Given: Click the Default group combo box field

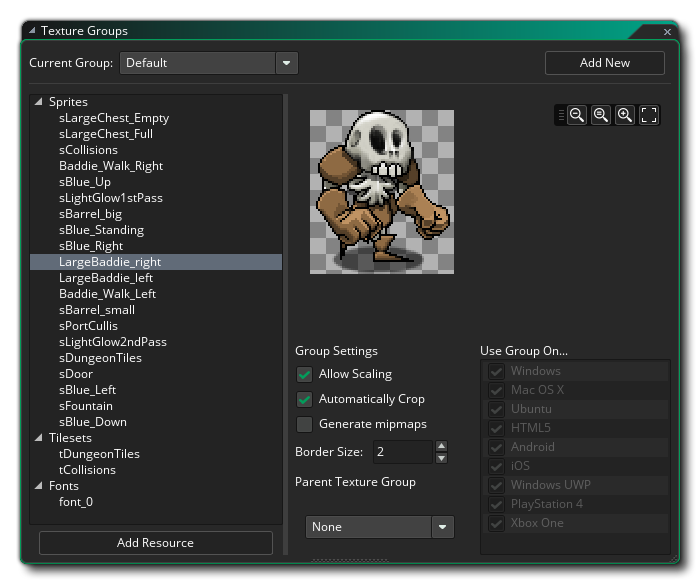Looking at the screenshot, I should (198, 63).
